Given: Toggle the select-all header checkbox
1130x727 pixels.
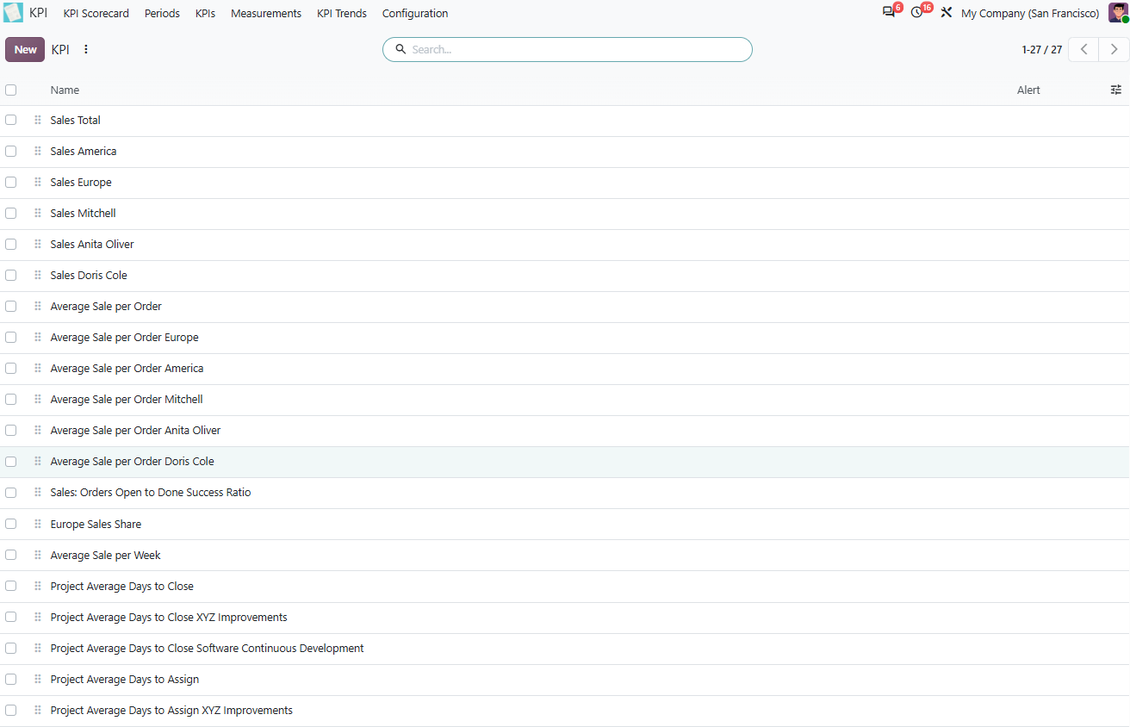Looking at the screenshot, I should click(x=11, y=90).
